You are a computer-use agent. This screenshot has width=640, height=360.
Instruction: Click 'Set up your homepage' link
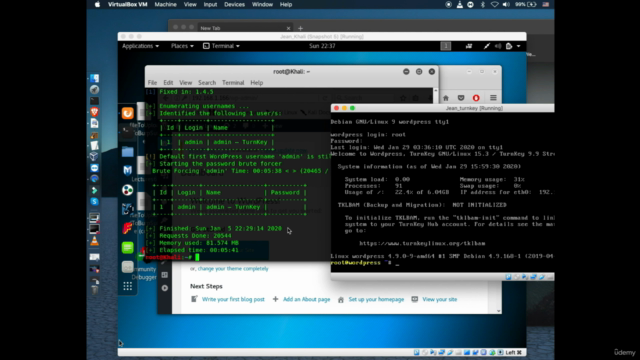point(376,299)
